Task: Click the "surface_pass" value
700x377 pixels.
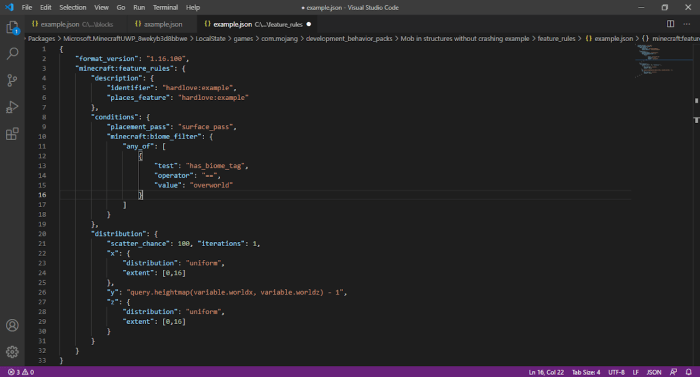Action: coord(205,127)
